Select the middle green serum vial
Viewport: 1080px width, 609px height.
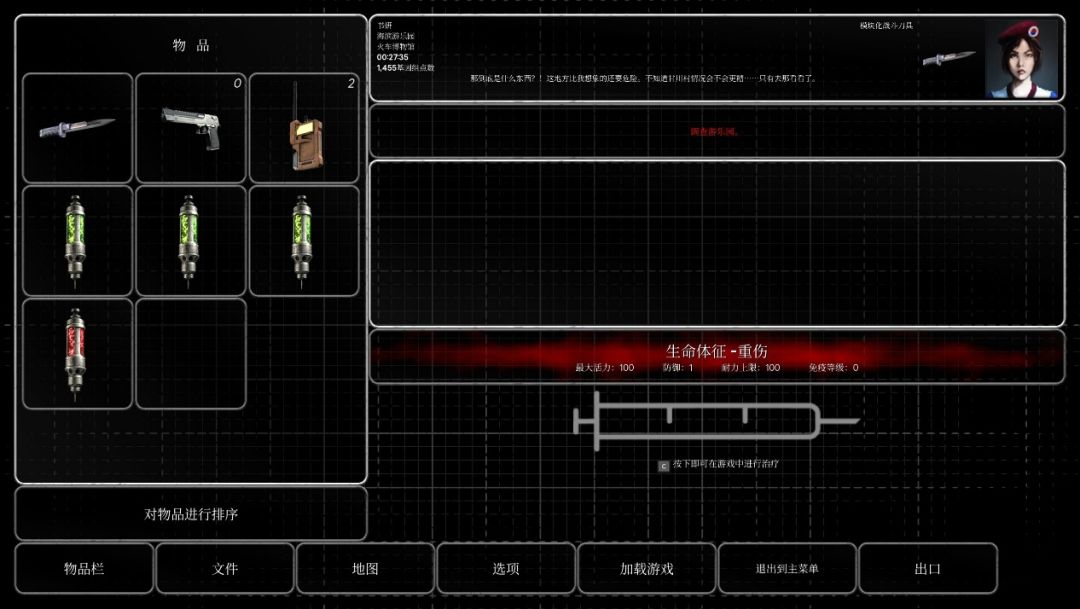click(191, 241)
